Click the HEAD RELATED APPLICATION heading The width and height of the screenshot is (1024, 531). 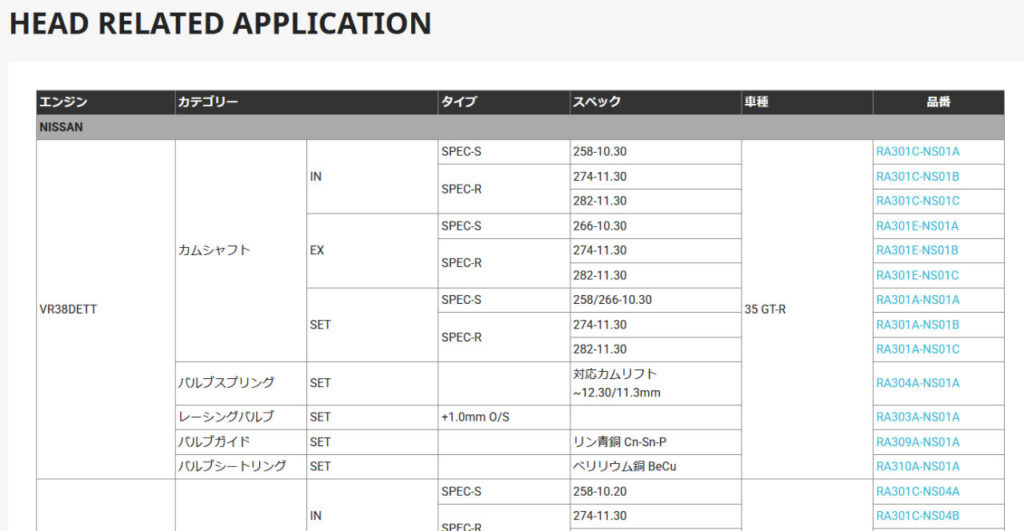220,24
